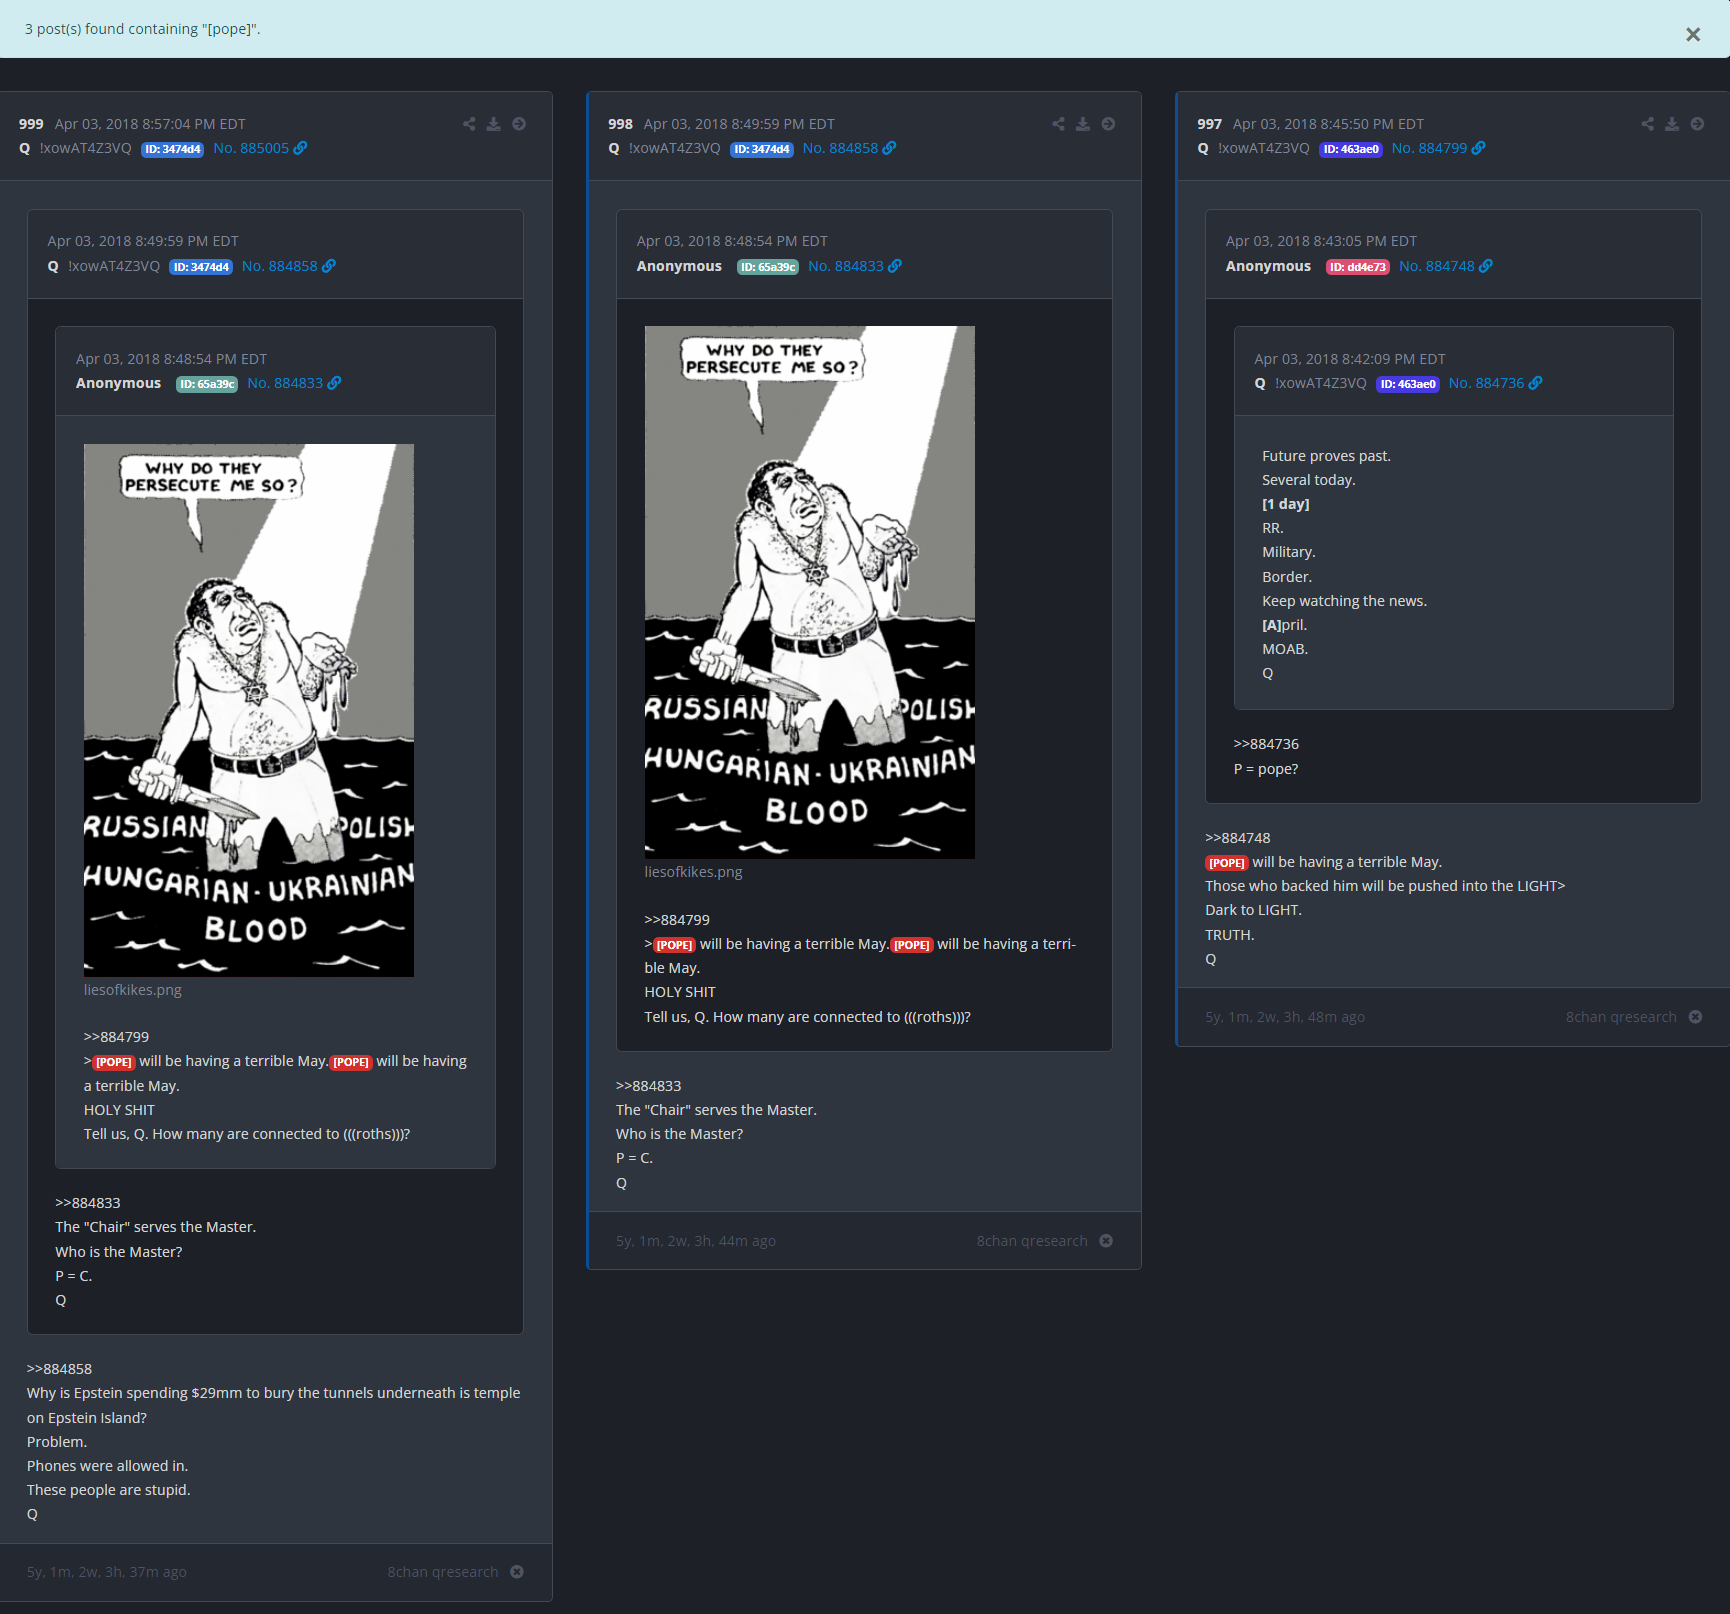Open No. 884858 link in post 998 header
The image size is (1730, 1614).
(x=840, y=148)
